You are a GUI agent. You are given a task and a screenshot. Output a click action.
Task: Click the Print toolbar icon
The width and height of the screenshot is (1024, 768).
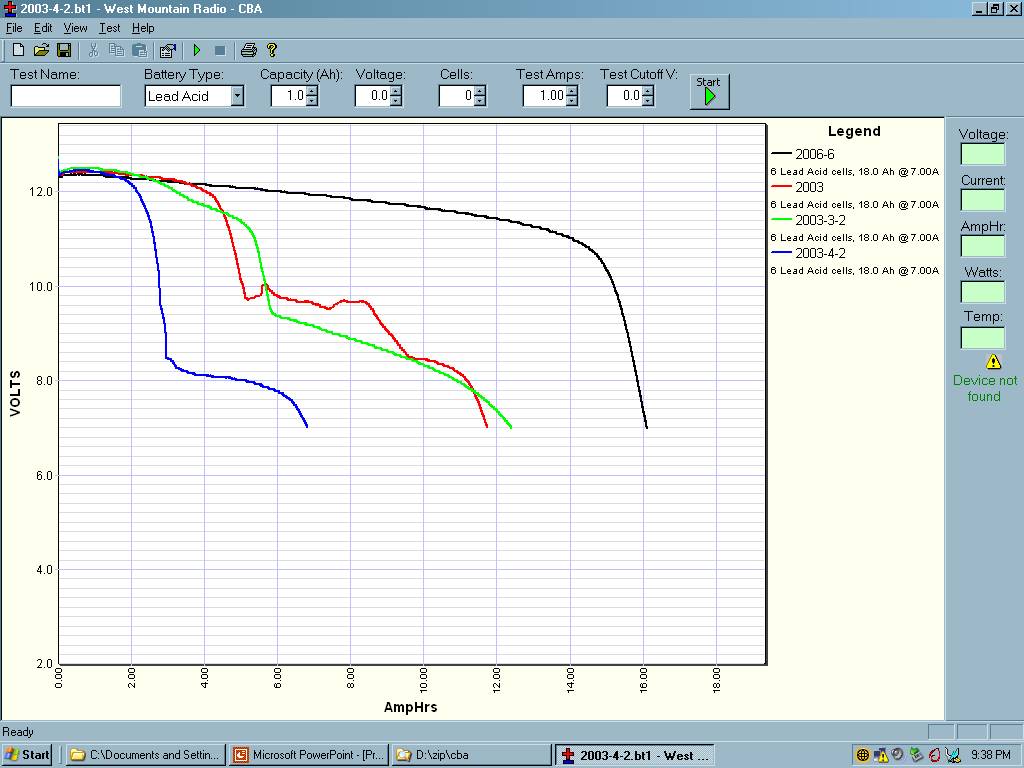pyautogui.click(x=249, y=50)
